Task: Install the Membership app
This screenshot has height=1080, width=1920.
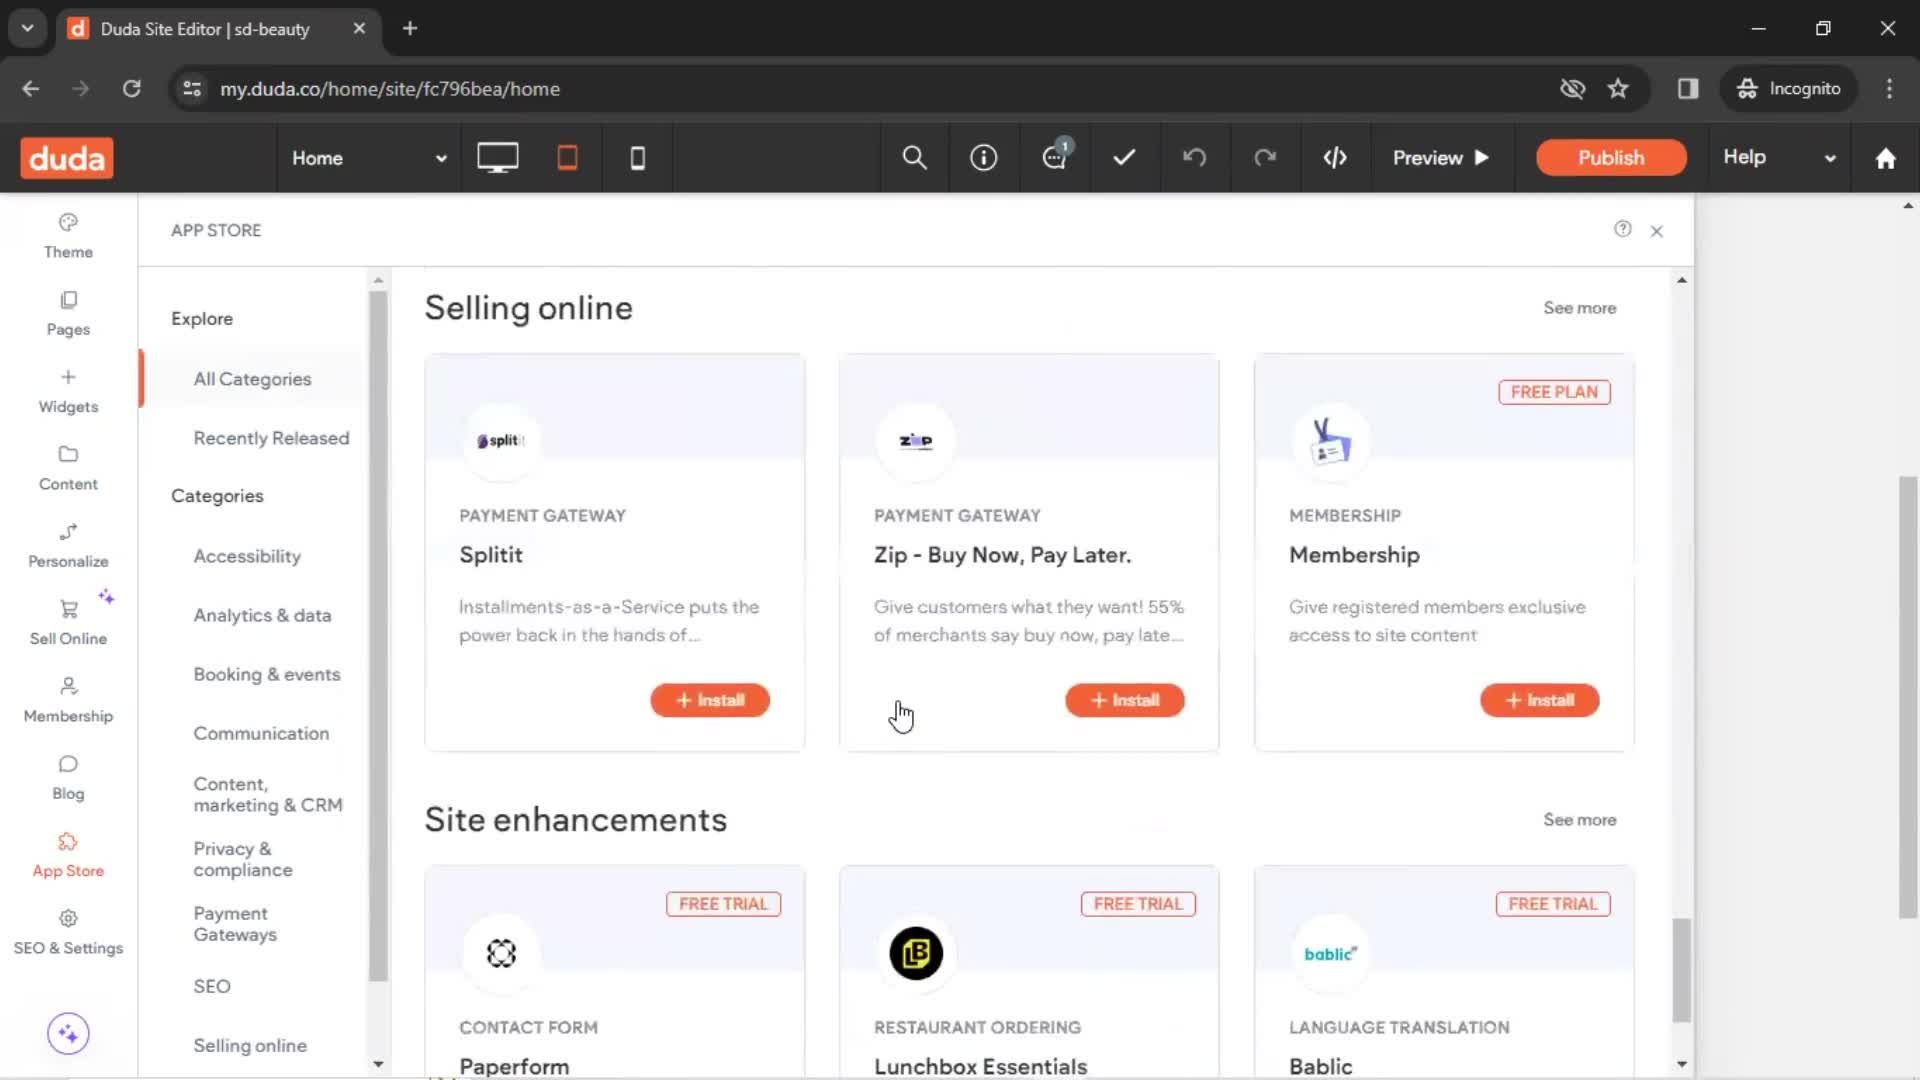Action: tap(1540, 700)
